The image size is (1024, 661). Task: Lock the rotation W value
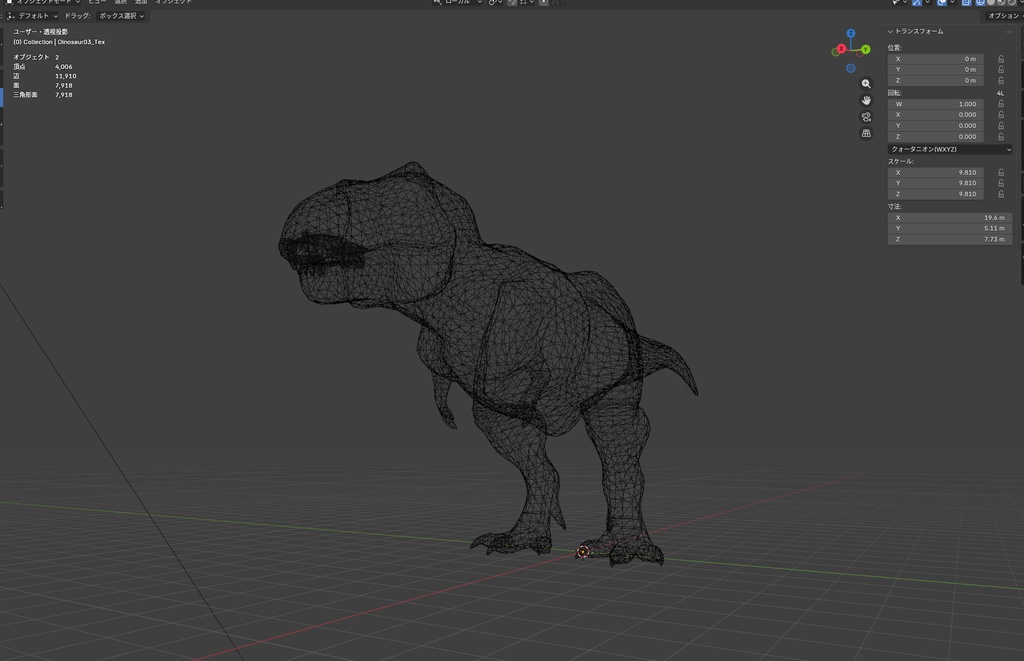[1000, 104]
